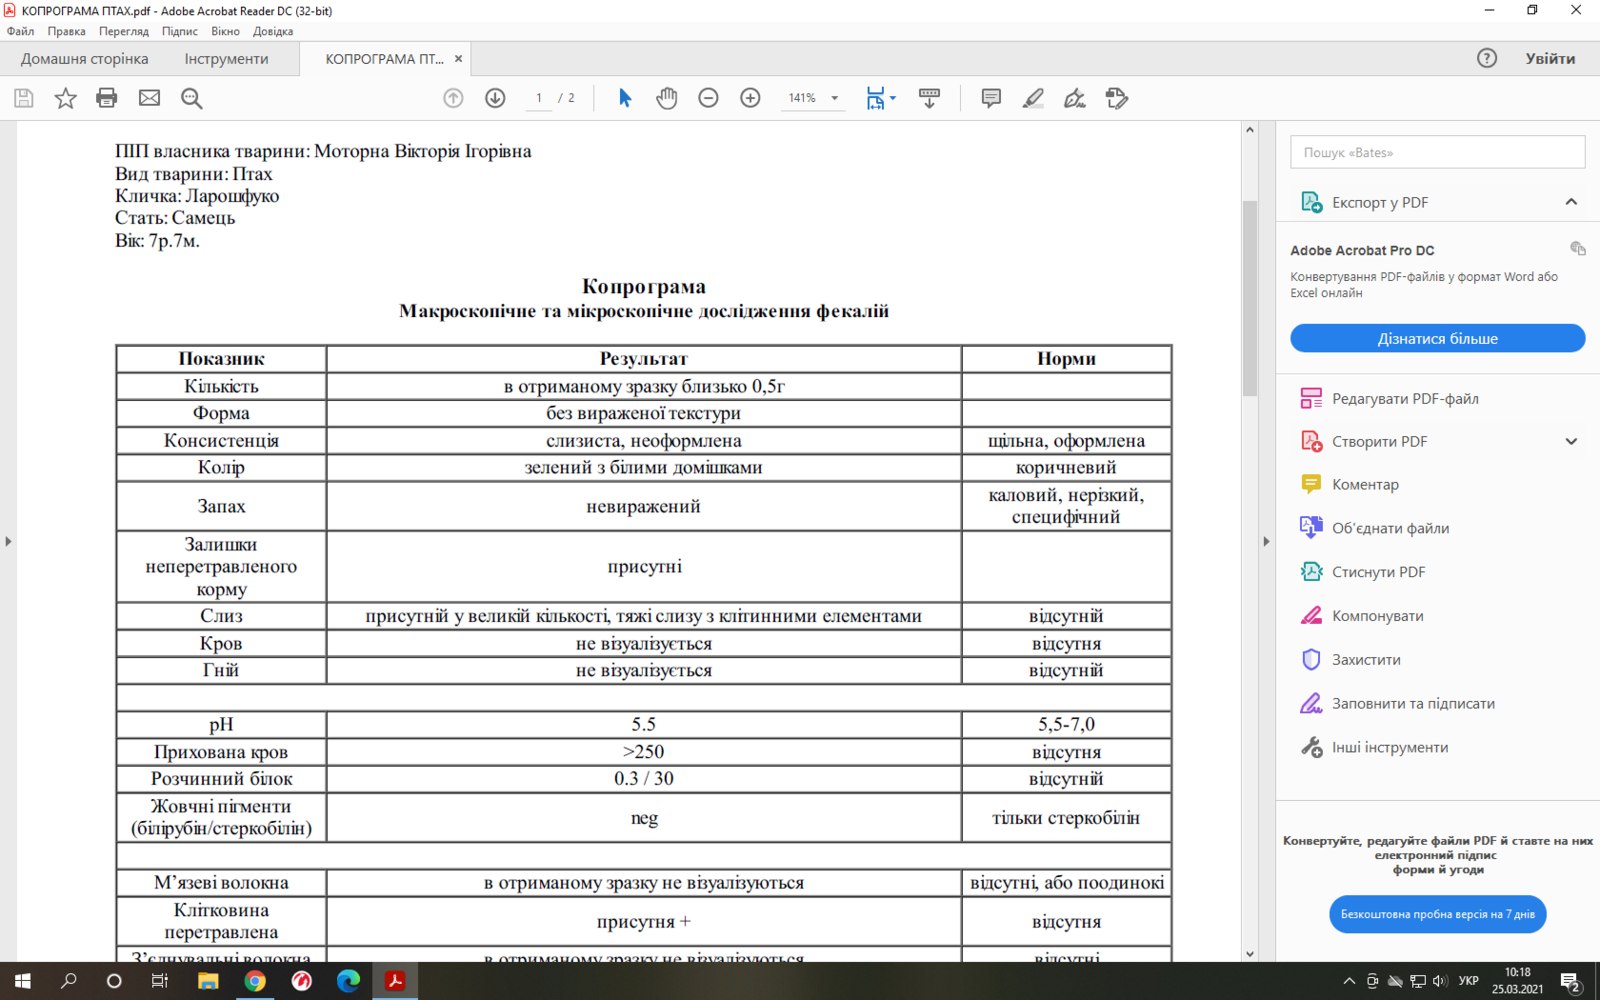Expand the left navigation pane arrow
1600x1000 pixels.
(8, 541)
